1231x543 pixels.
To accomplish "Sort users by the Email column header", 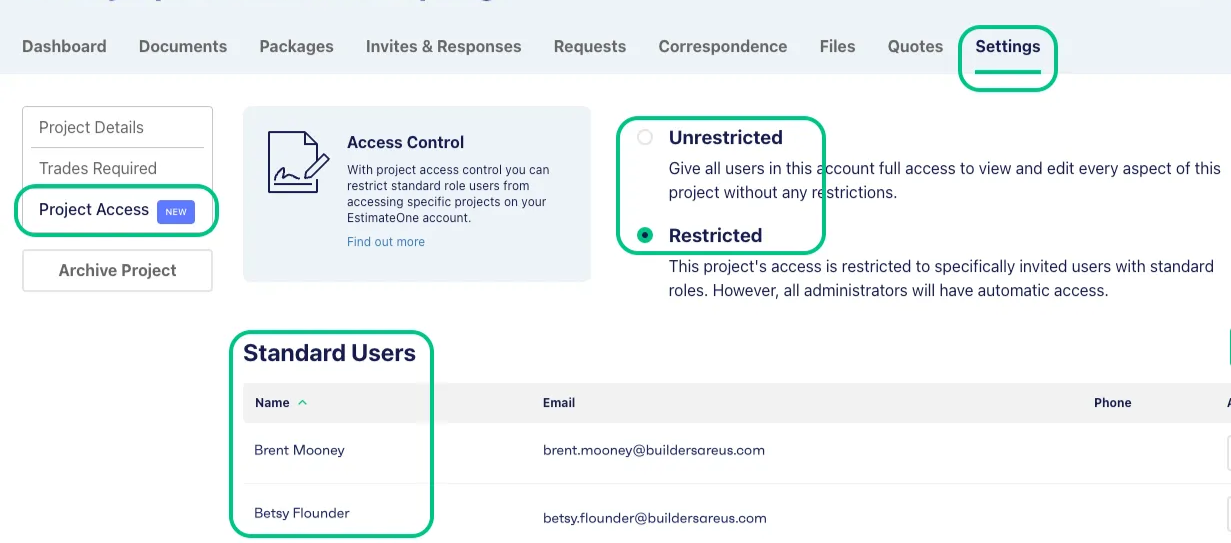I will tap(559, 403).
